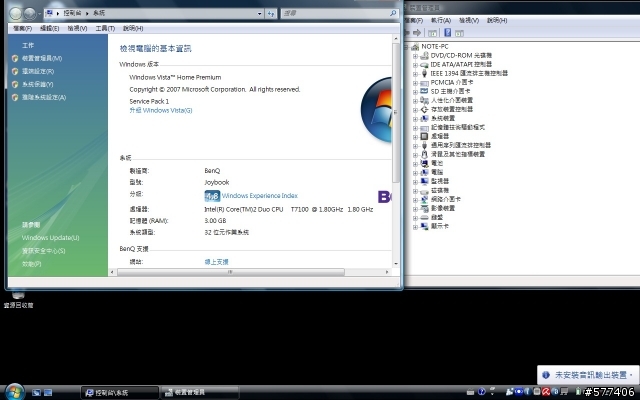This screenshot has width=640, height=400.
Task: Click the 監視器 monitor icon in device tree
Action: 424,181
